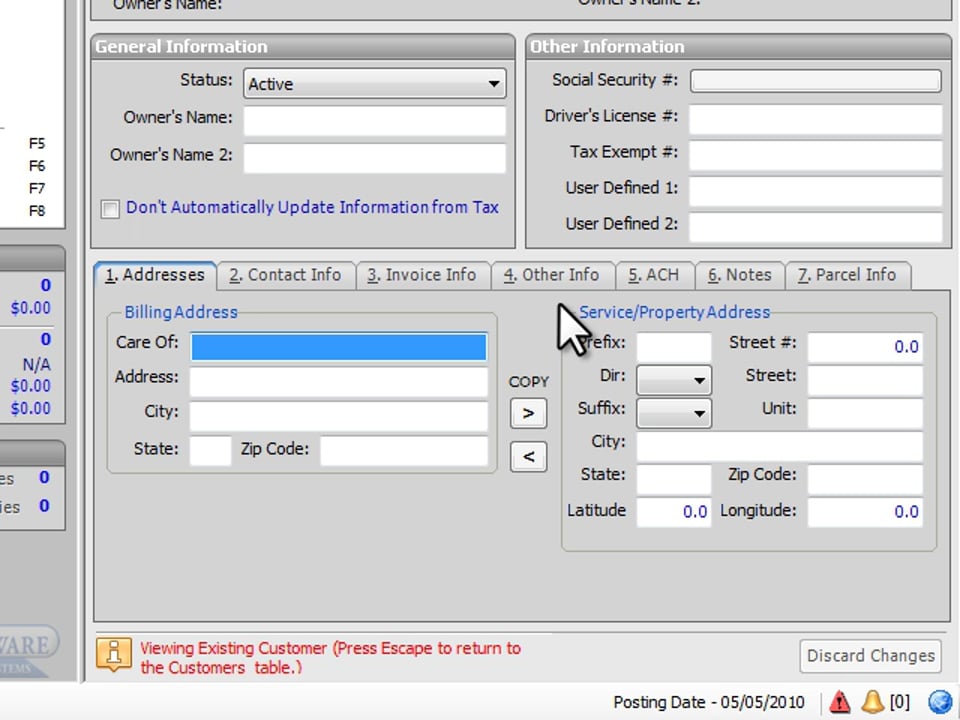This screenshot has height=720, width=960.
Task: Expand the Suffix dropdown in Service Address
Action: click(674, 413)
